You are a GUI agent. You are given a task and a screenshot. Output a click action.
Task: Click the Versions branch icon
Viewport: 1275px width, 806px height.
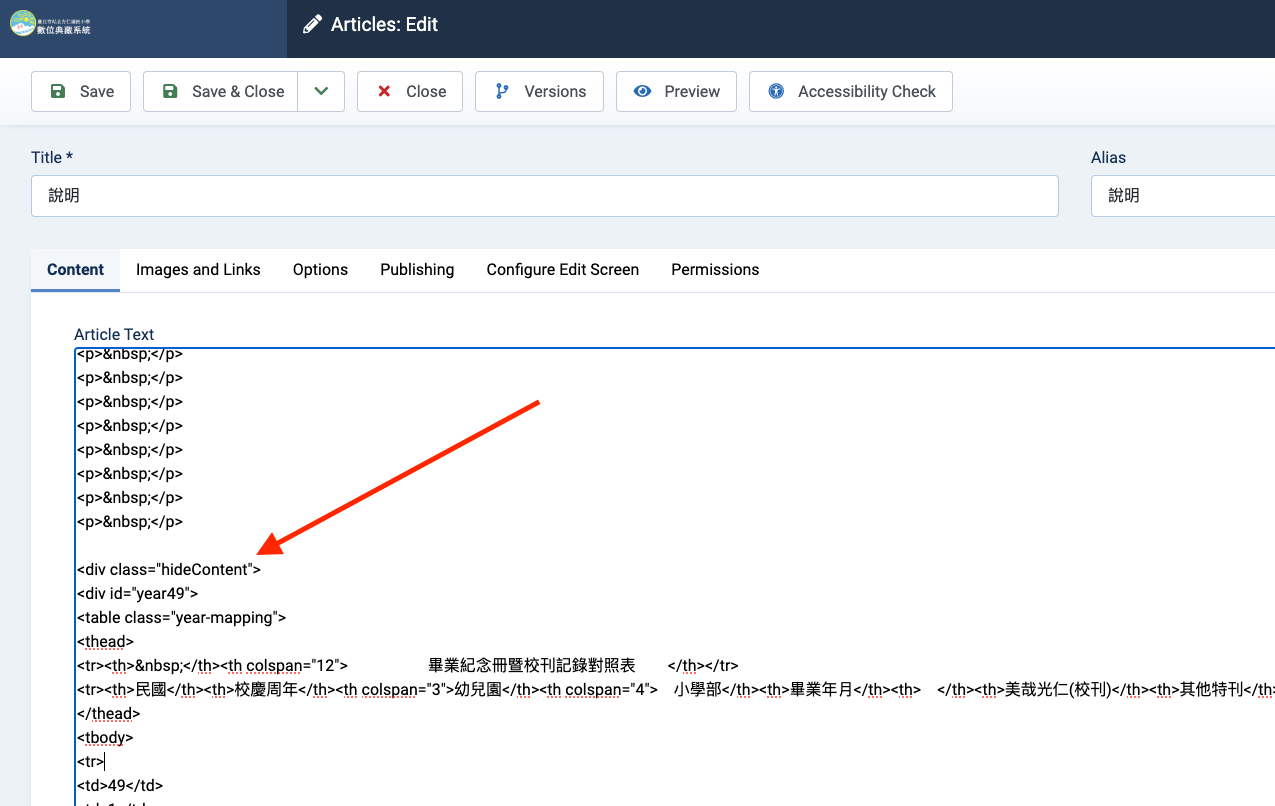pos(502,91)
